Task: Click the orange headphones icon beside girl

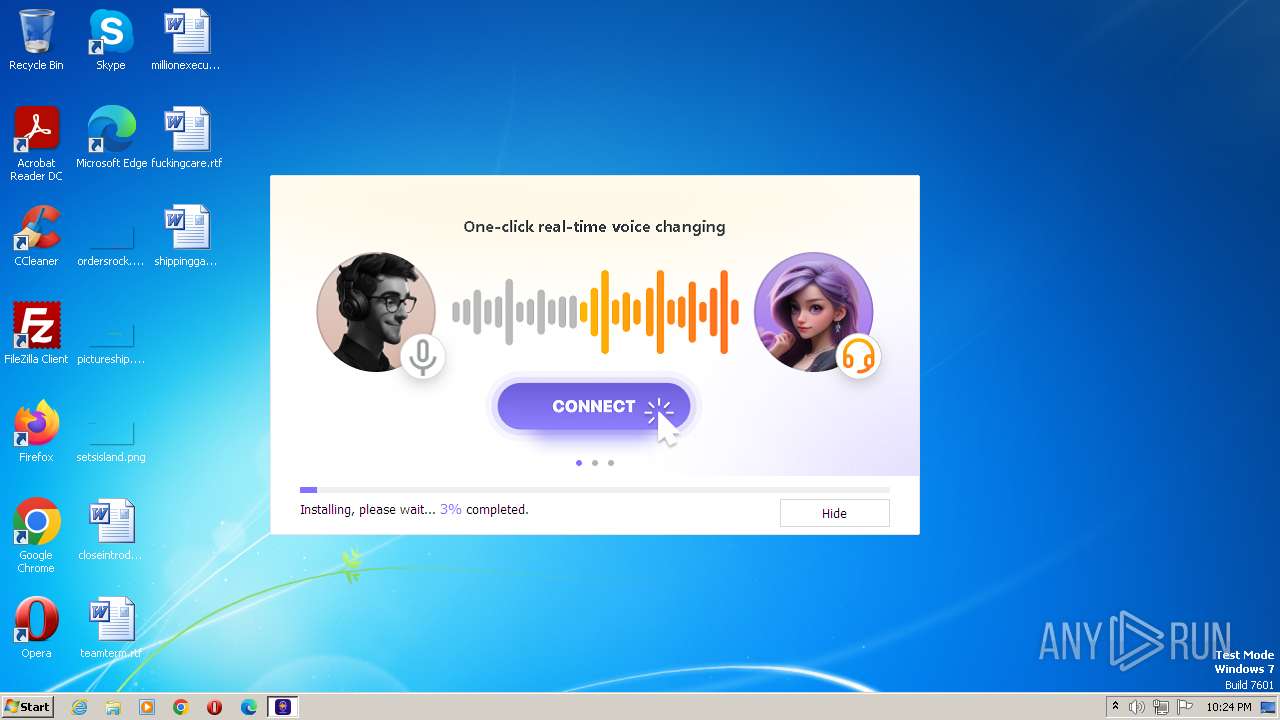Action: [x=858, y=356]
